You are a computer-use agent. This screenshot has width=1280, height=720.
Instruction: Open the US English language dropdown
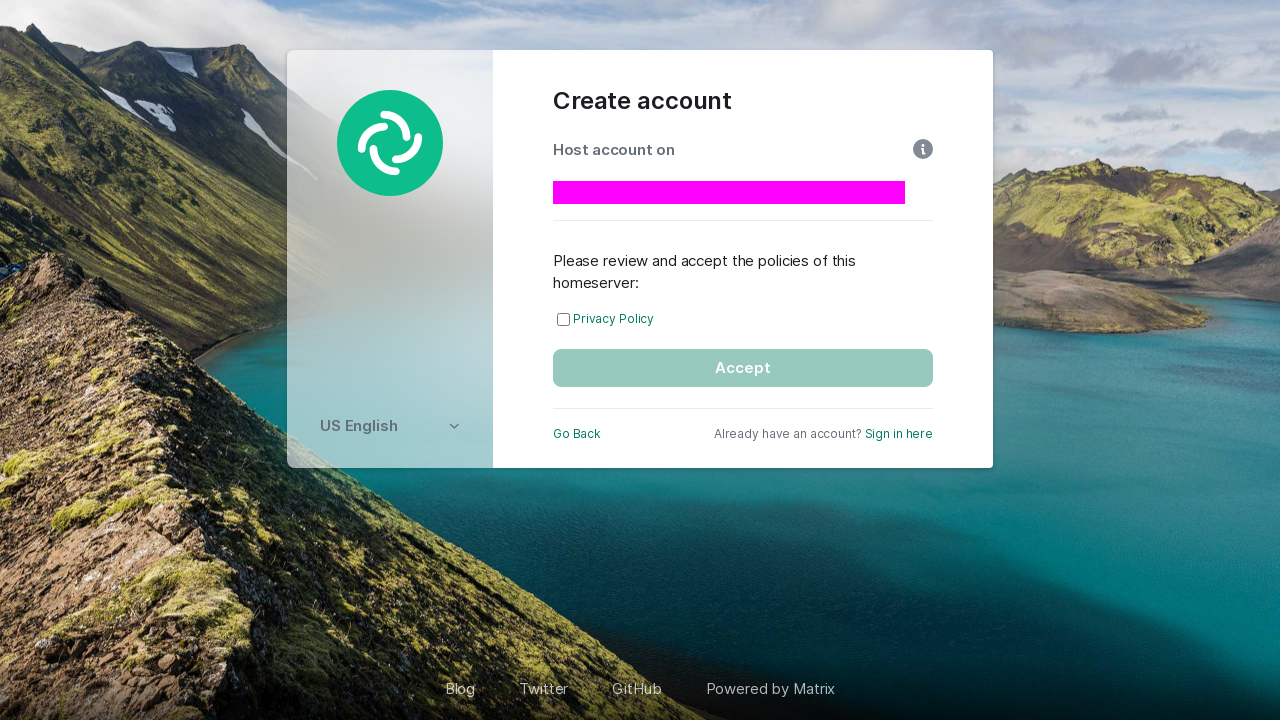point(390,426)
